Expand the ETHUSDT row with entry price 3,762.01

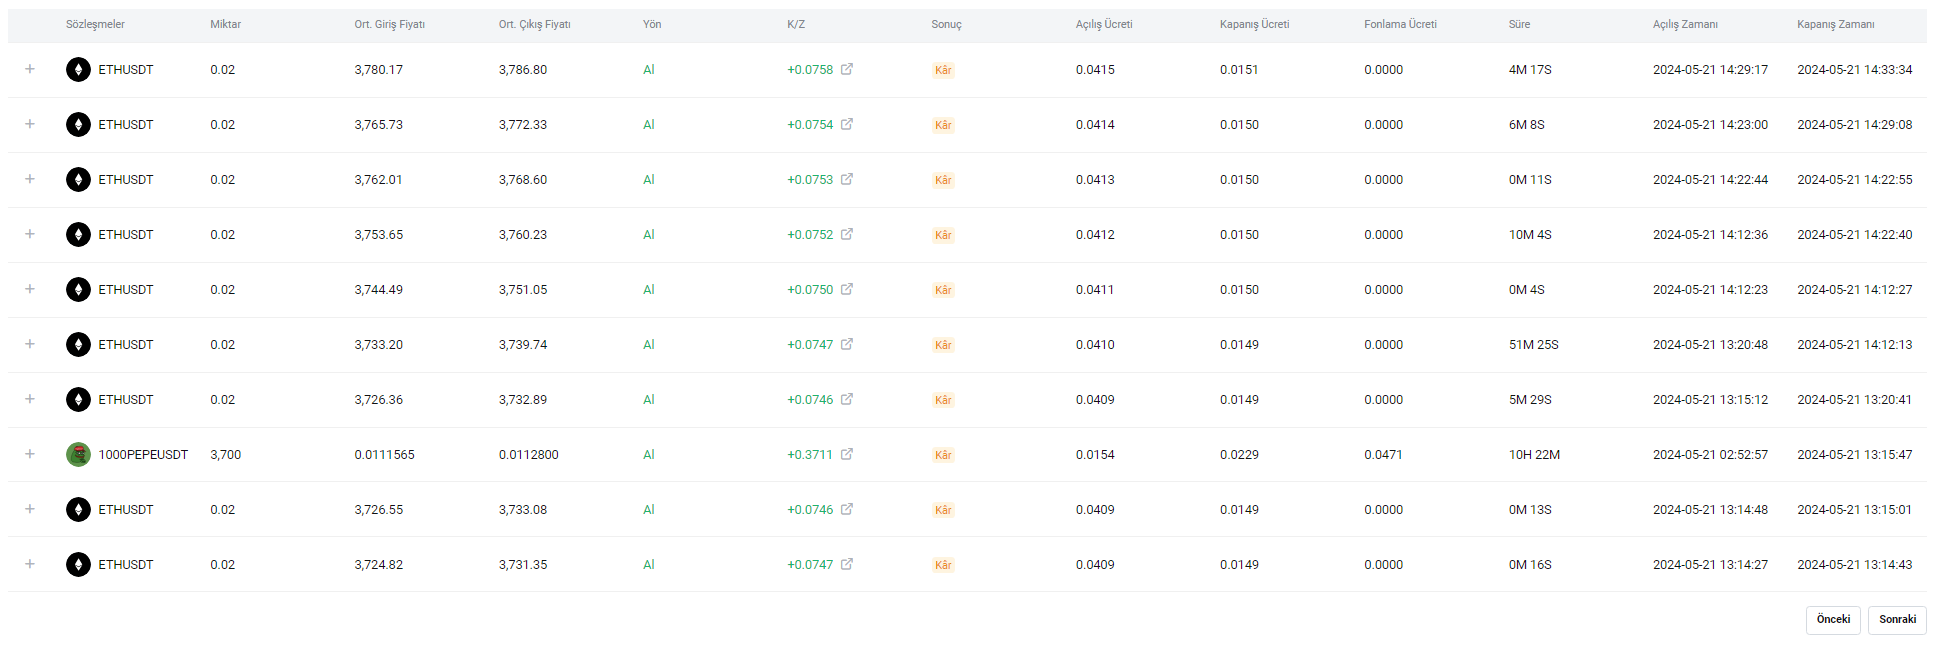click(x=30, y=179)
